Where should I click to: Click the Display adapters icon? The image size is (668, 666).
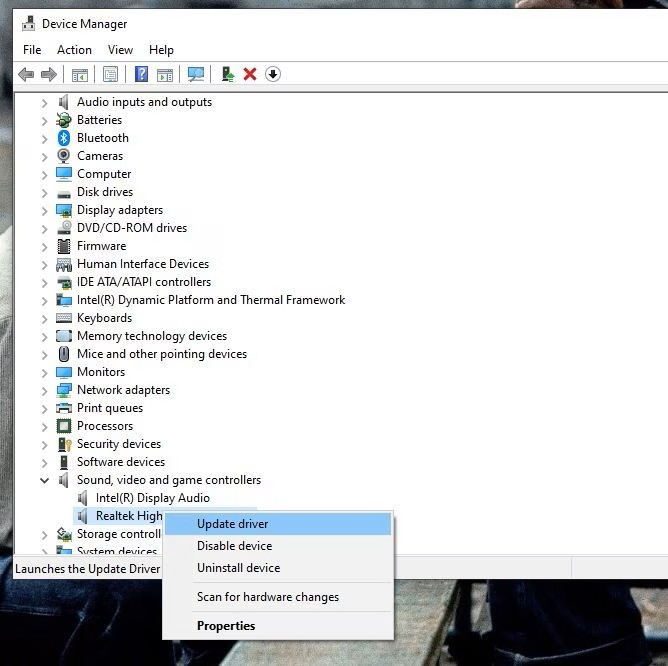pyautogui.click(x=64, y=210)
